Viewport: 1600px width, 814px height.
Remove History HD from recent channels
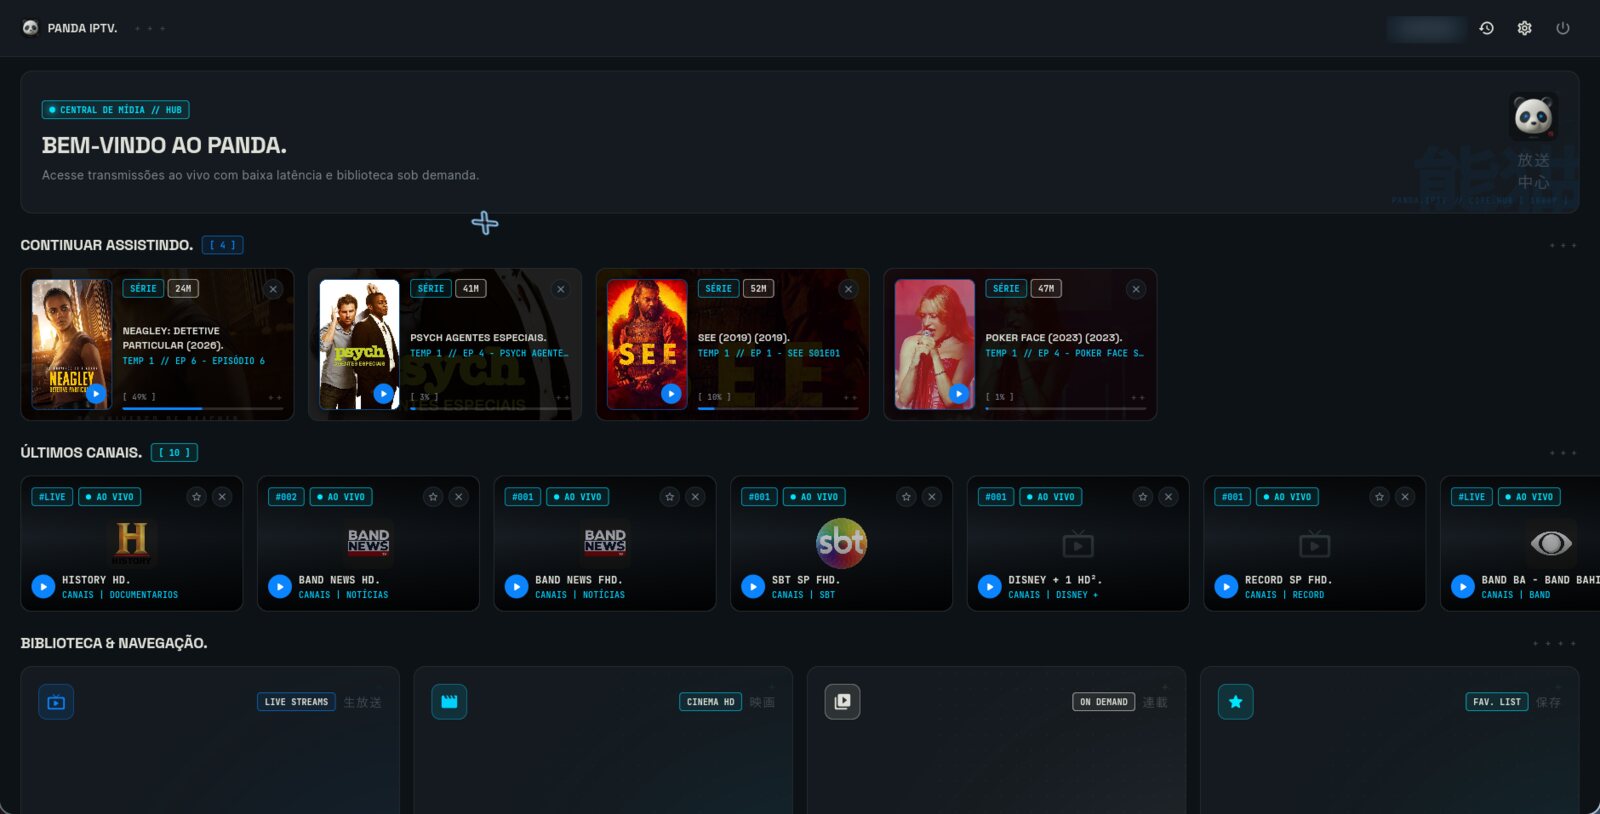click(222, 497)
